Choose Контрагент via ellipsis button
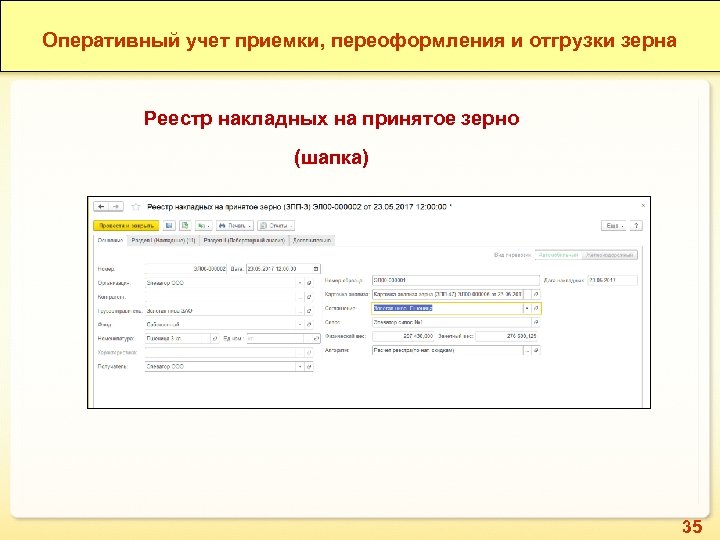Screen dimensions: 720x540 click(x=300, y=297)
